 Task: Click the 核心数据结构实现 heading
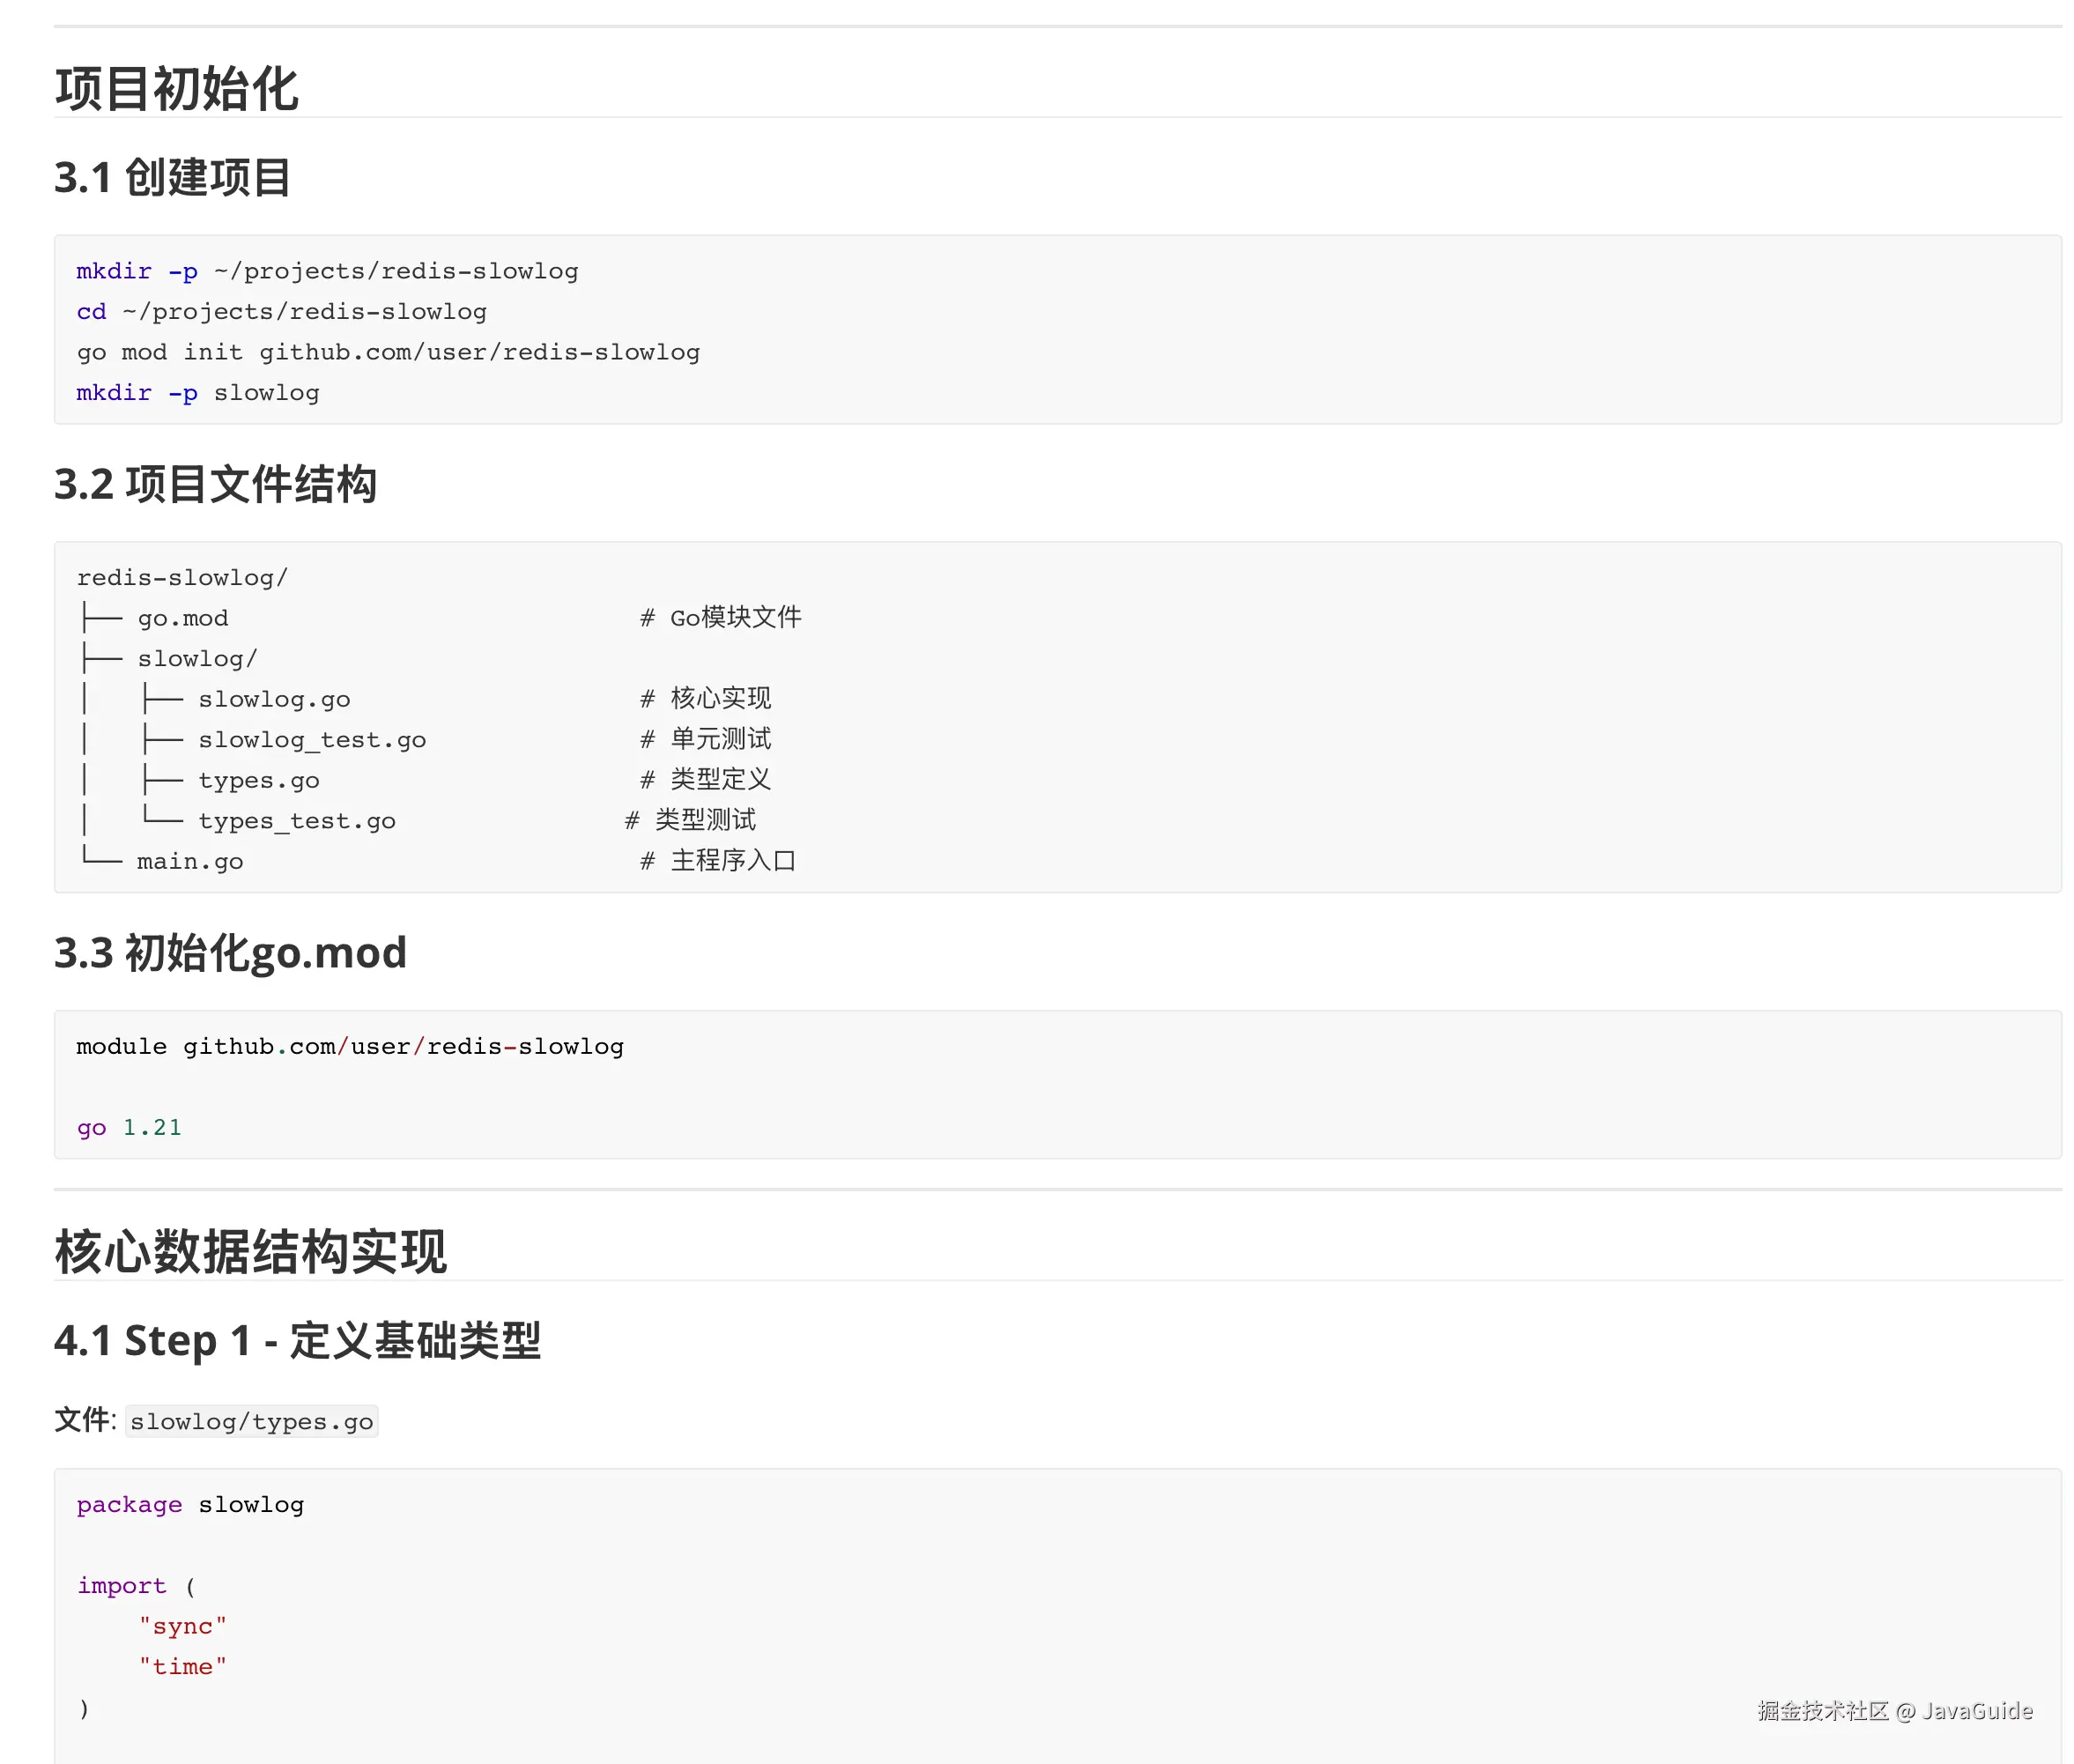(250, 1251)
